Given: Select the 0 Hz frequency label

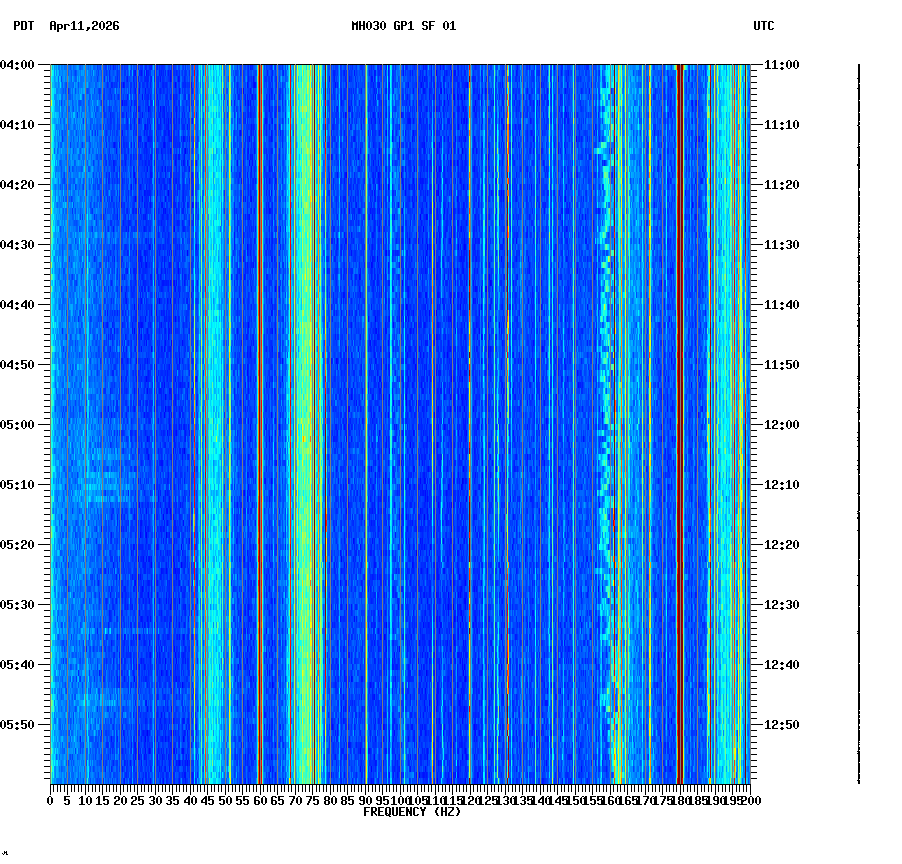Looking at the screenshot, I should click(x=48, y=800).
